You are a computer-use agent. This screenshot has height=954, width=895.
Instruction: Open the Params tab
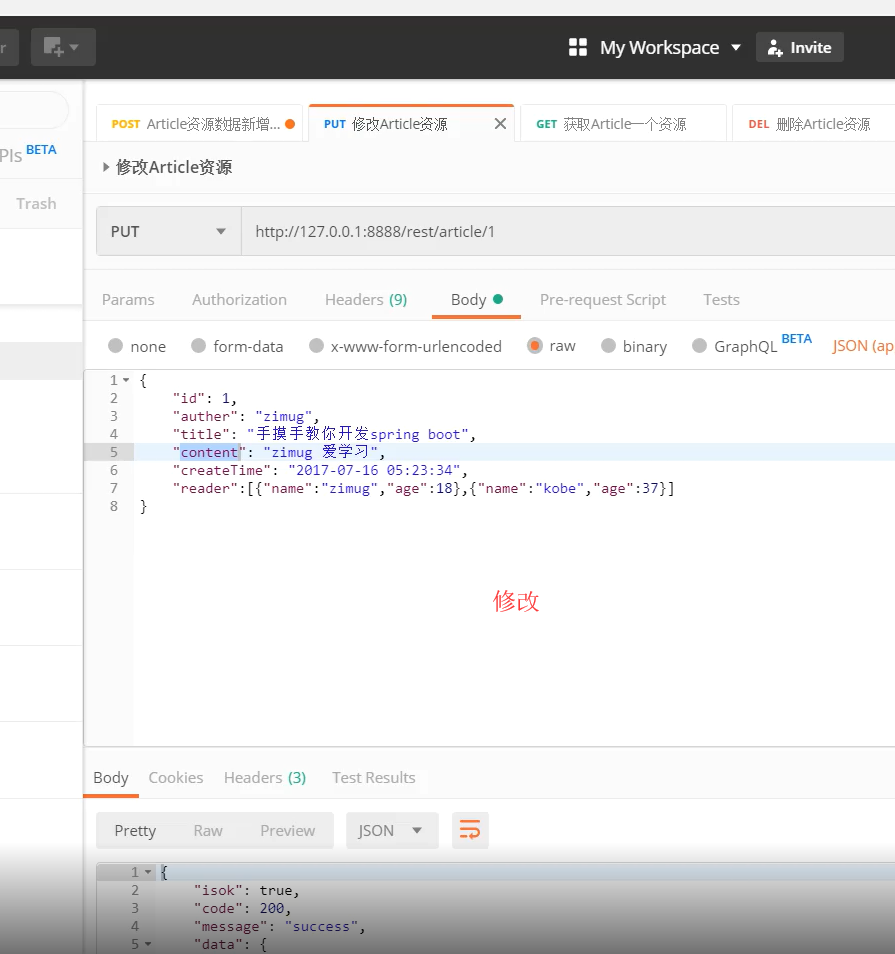click(x=128, y=300)
